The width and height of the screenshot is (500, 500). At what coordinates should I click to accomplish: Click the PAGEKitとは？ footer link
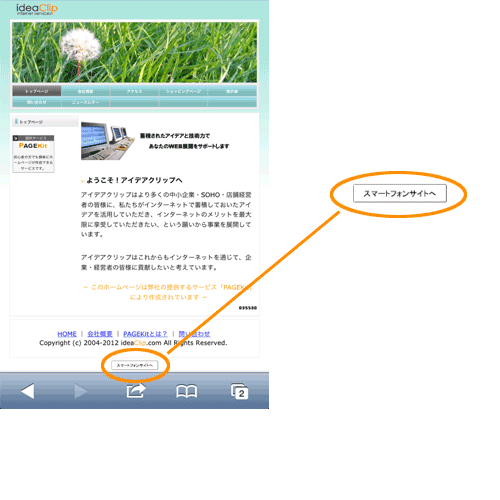click(145, 334)
